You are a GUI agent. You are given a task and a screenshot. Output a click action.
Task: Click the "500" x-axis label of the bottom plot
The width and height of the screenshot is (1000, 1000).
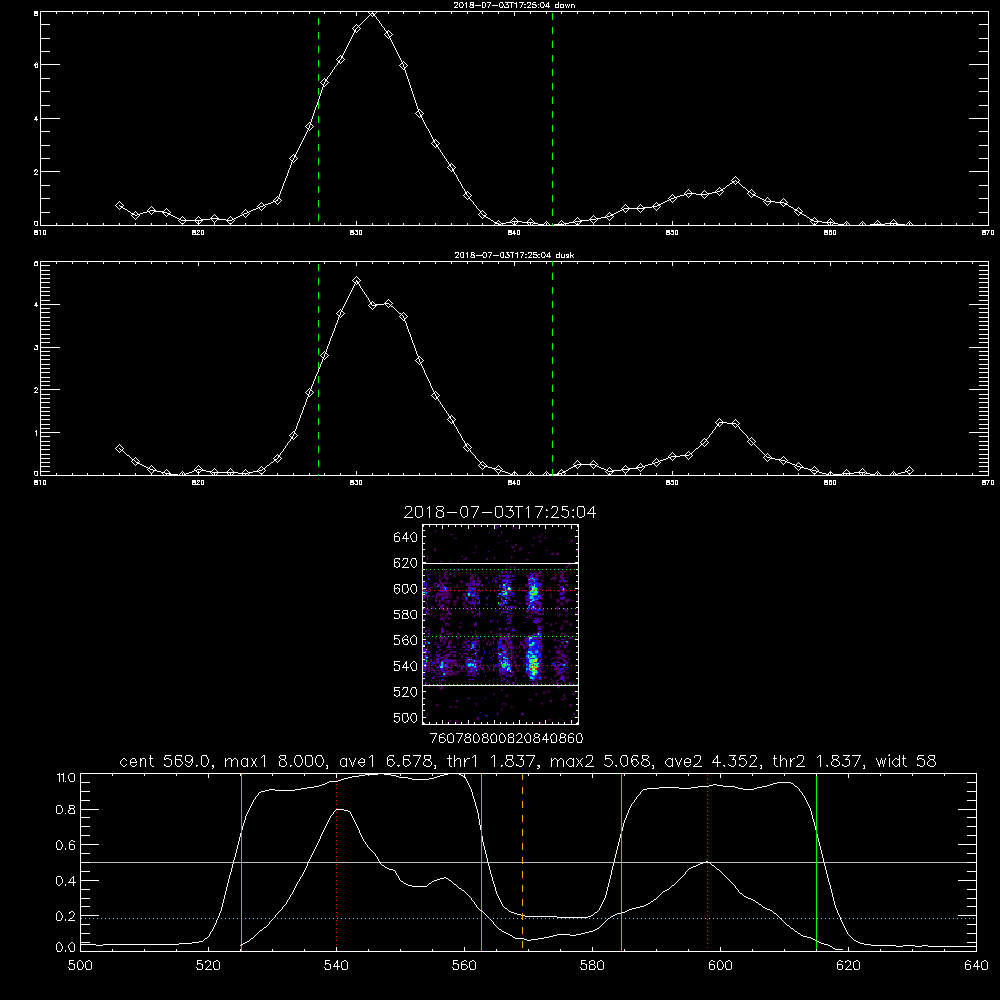[x=80, y=966]
